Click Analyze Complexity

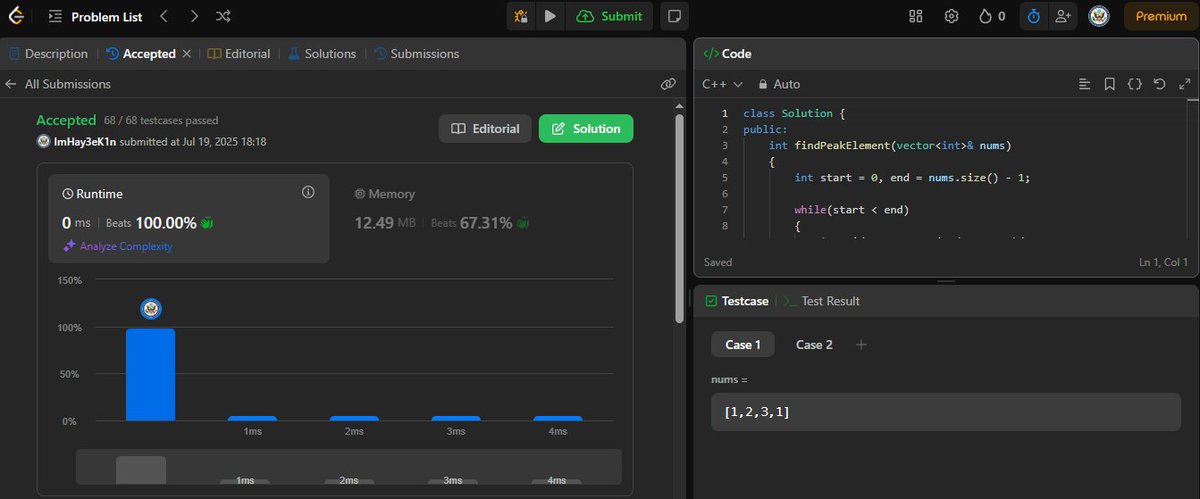(x=117, y=246)
